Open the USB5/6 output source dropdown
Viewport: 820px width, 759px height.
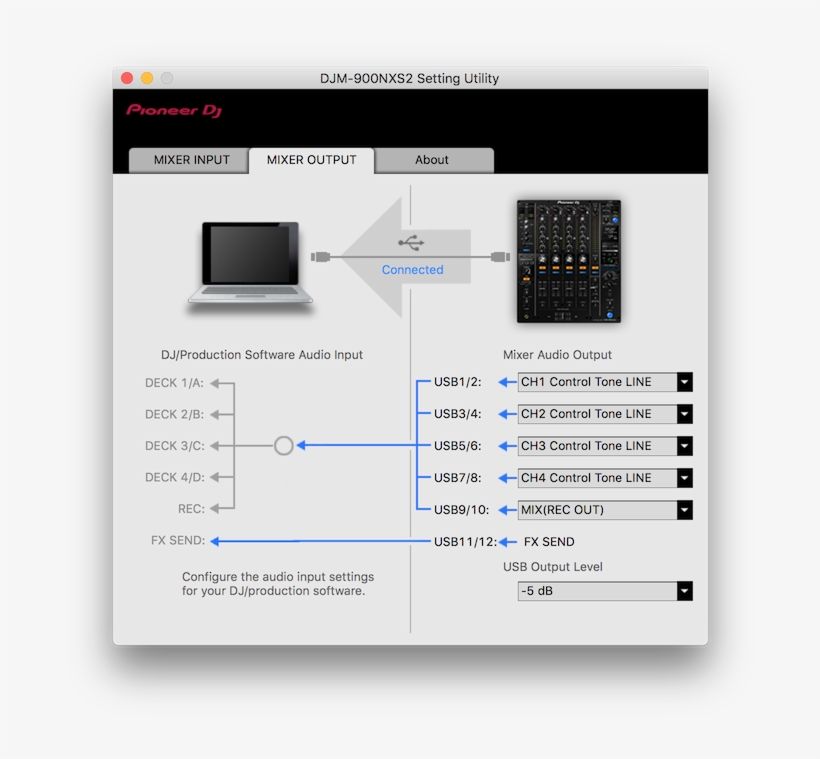click(605, 446)
